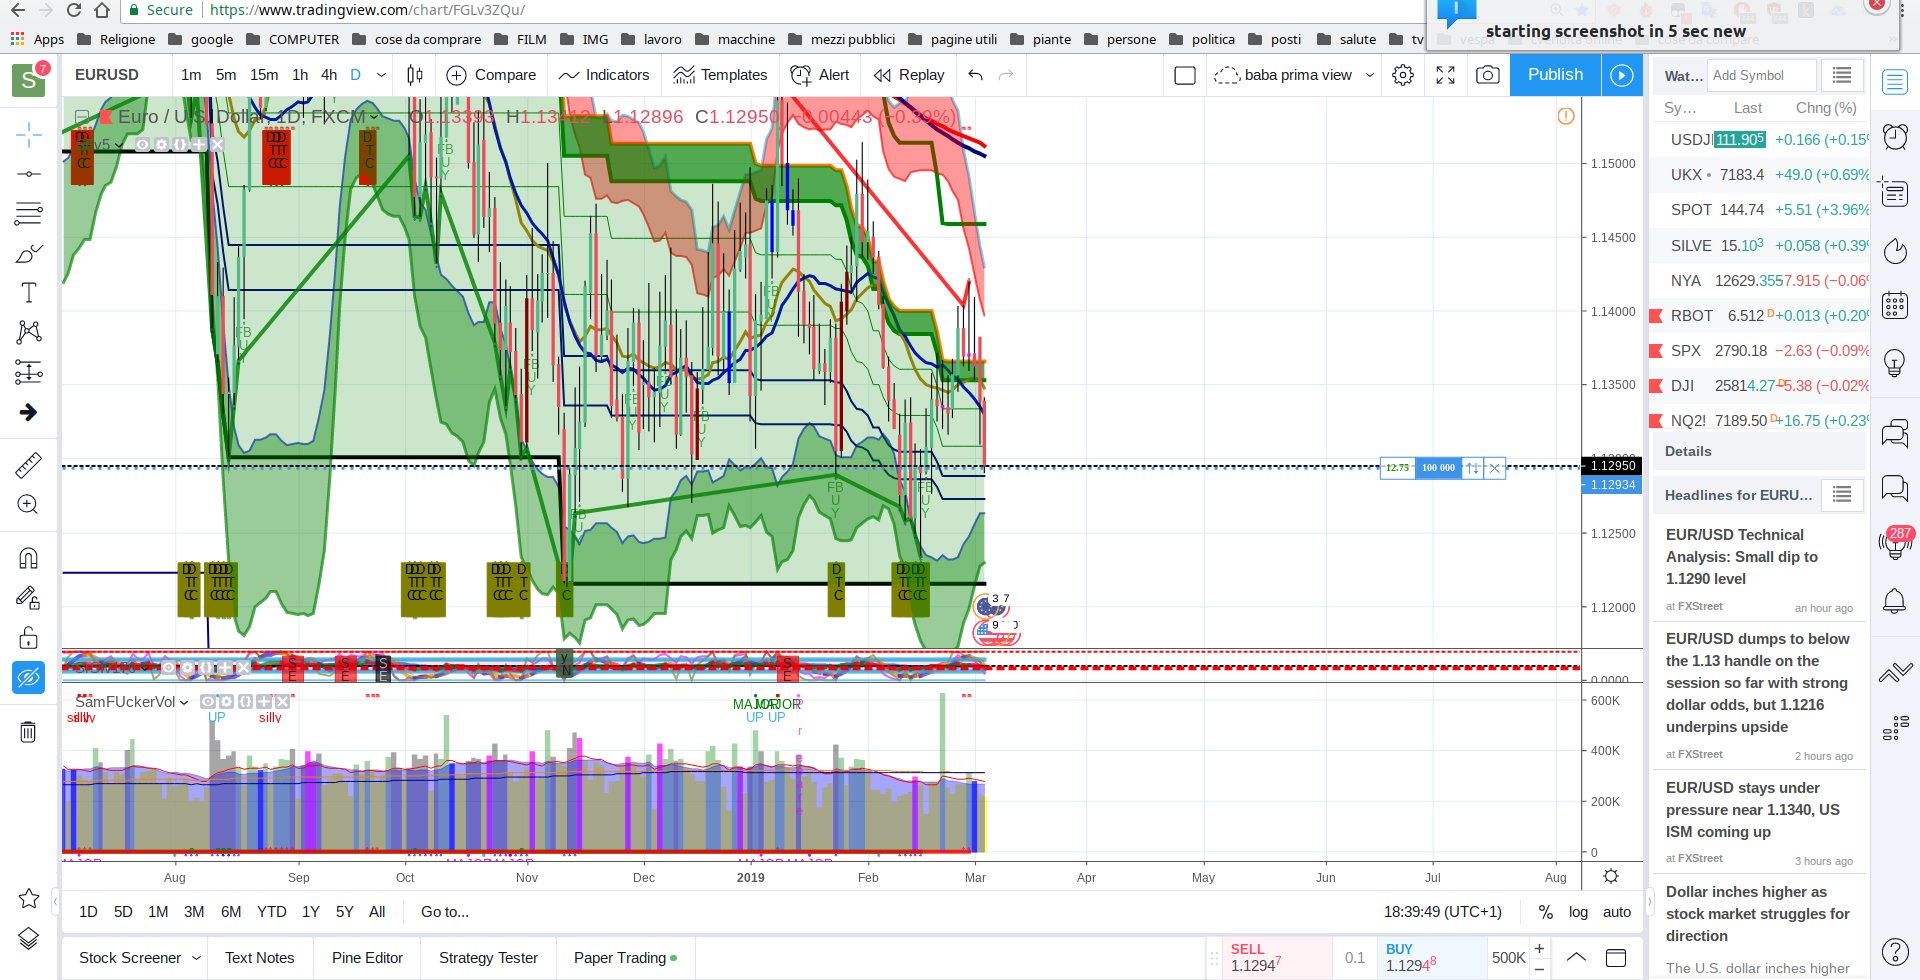The width and height of the screenshot is (1920, 980).
Task: Open the Indicators dialog
Action: (x=604, y=75)
